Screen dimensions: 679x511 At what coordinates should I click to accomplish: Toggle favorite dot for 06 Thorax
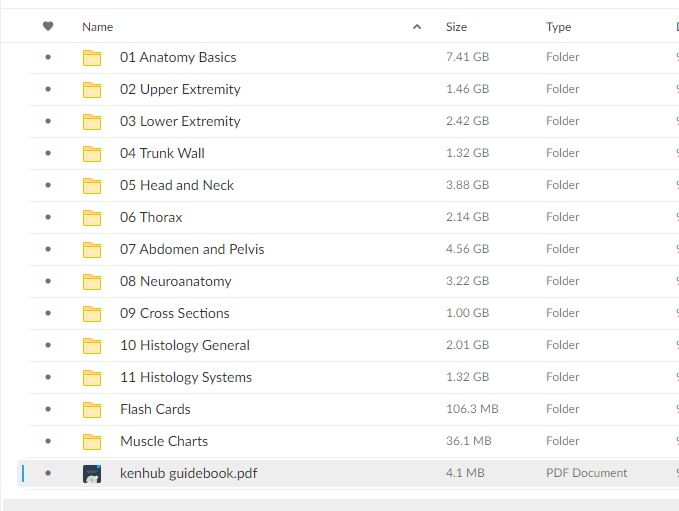click(x=48, y=217)
